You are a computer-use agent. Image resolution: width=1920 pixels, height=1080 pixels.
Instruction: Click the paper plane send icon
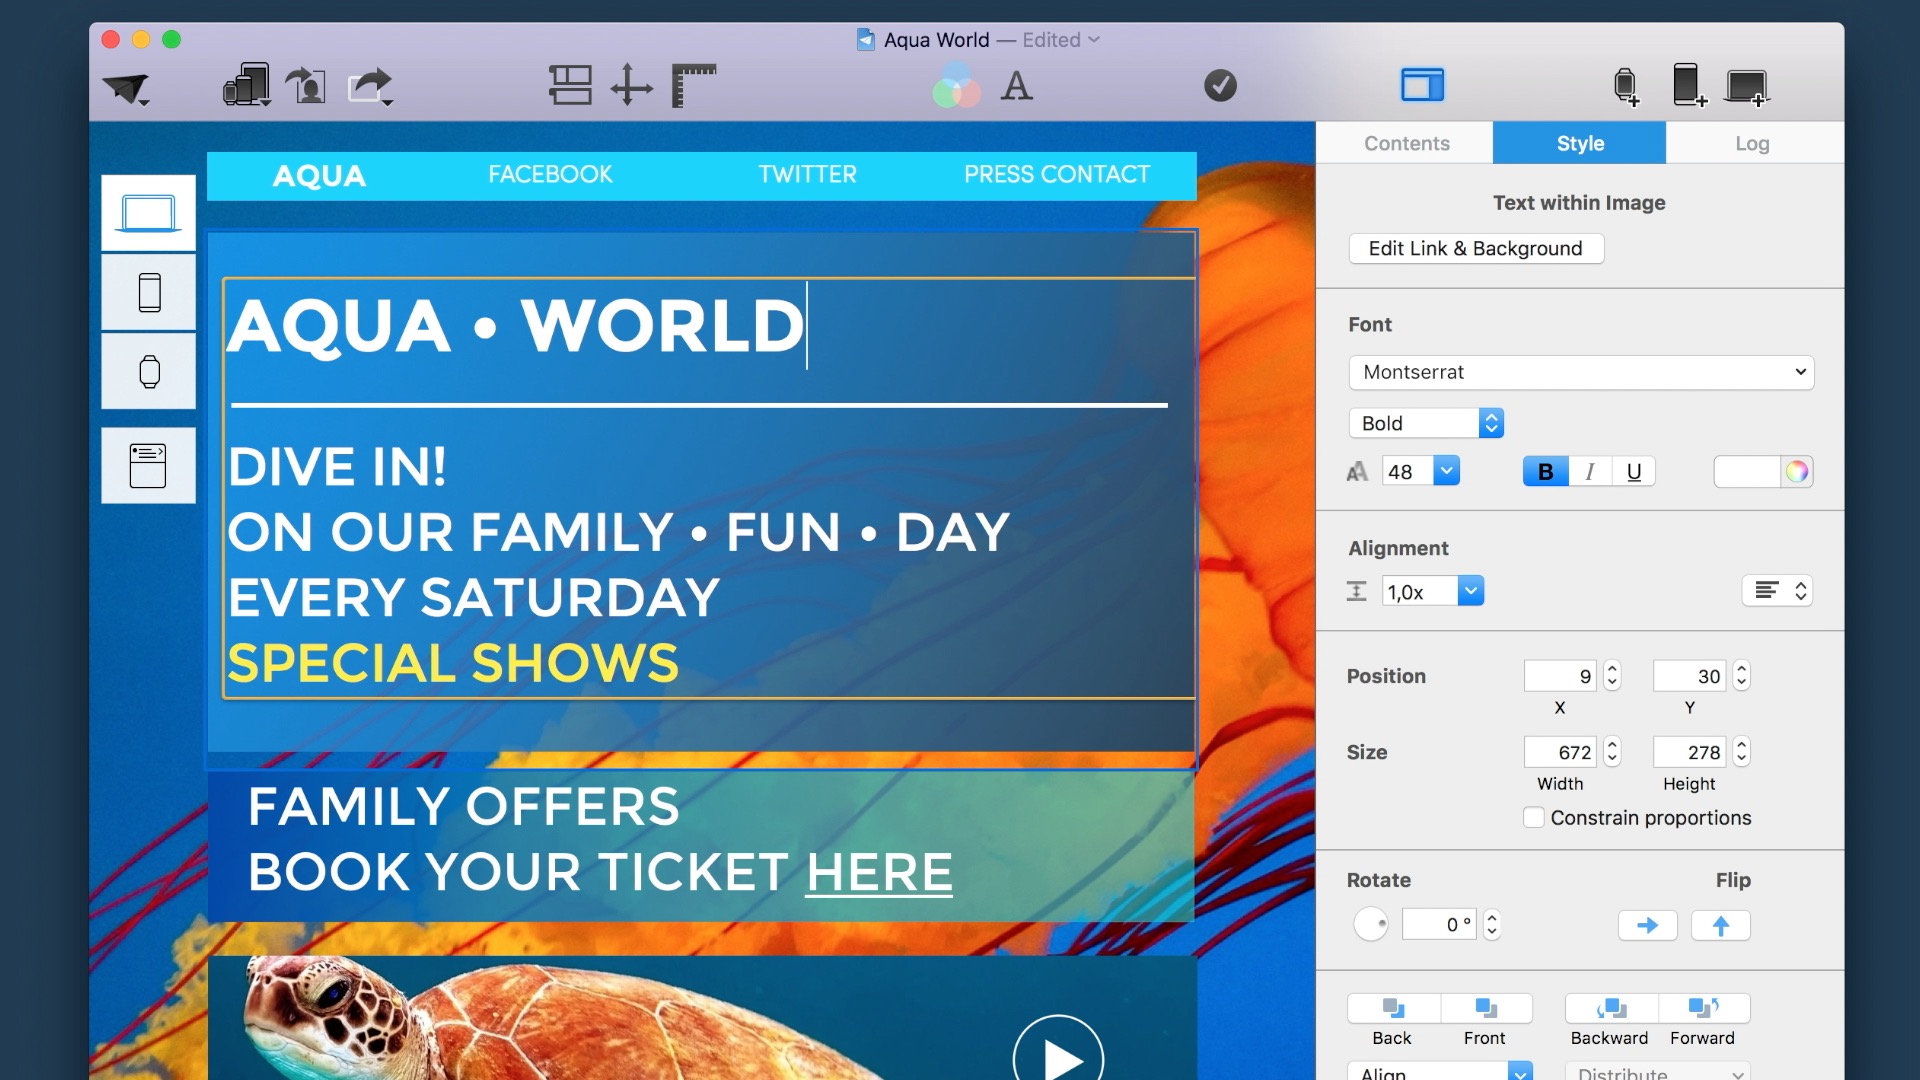(126, 88)
